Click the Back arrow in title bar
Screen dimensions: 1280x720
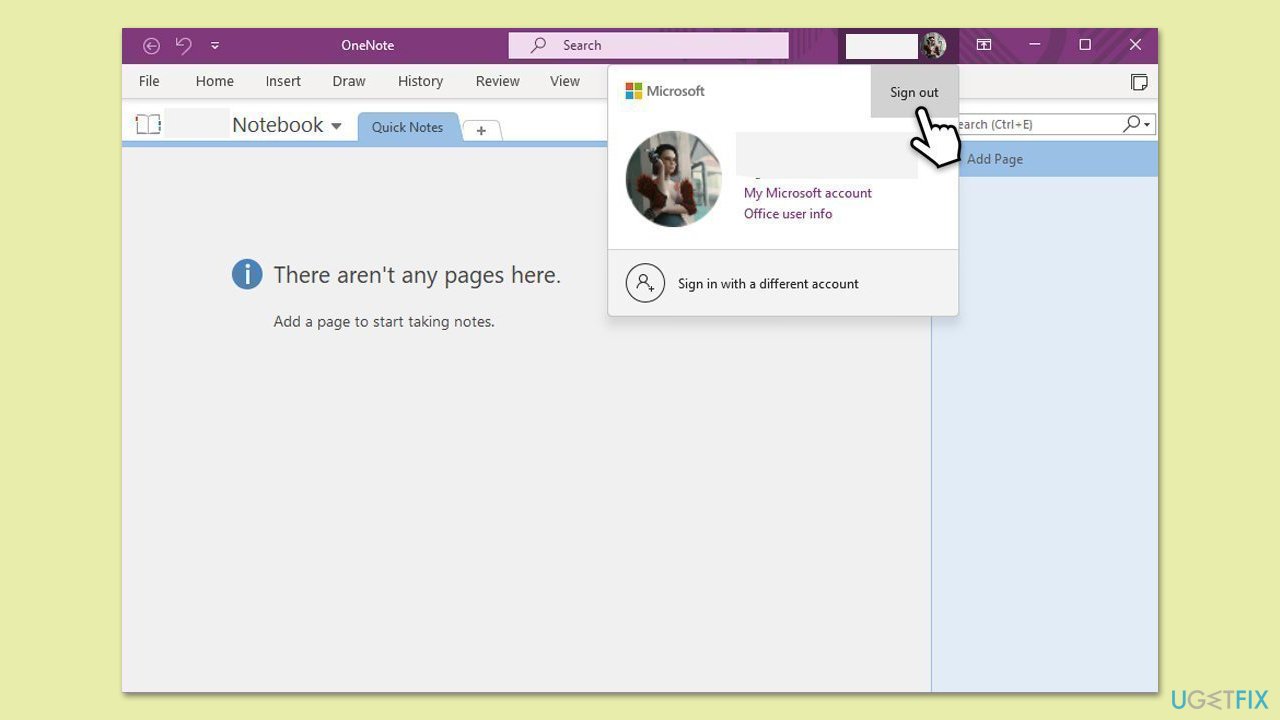click(x=151, y=45)
